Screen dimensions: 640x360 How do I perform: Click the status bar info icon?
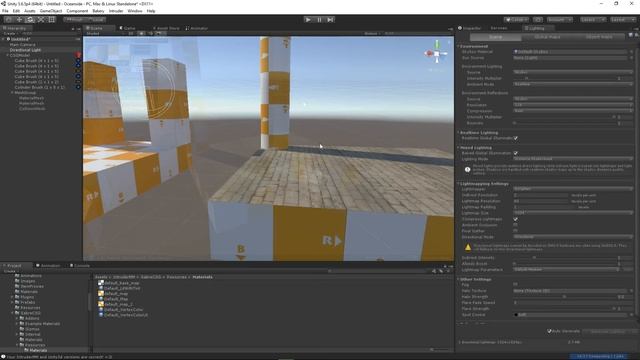pos(3,356)
